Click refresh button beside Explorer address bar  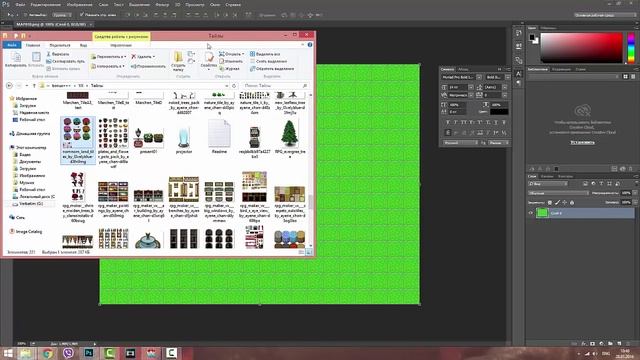click(x=234, y=86)
